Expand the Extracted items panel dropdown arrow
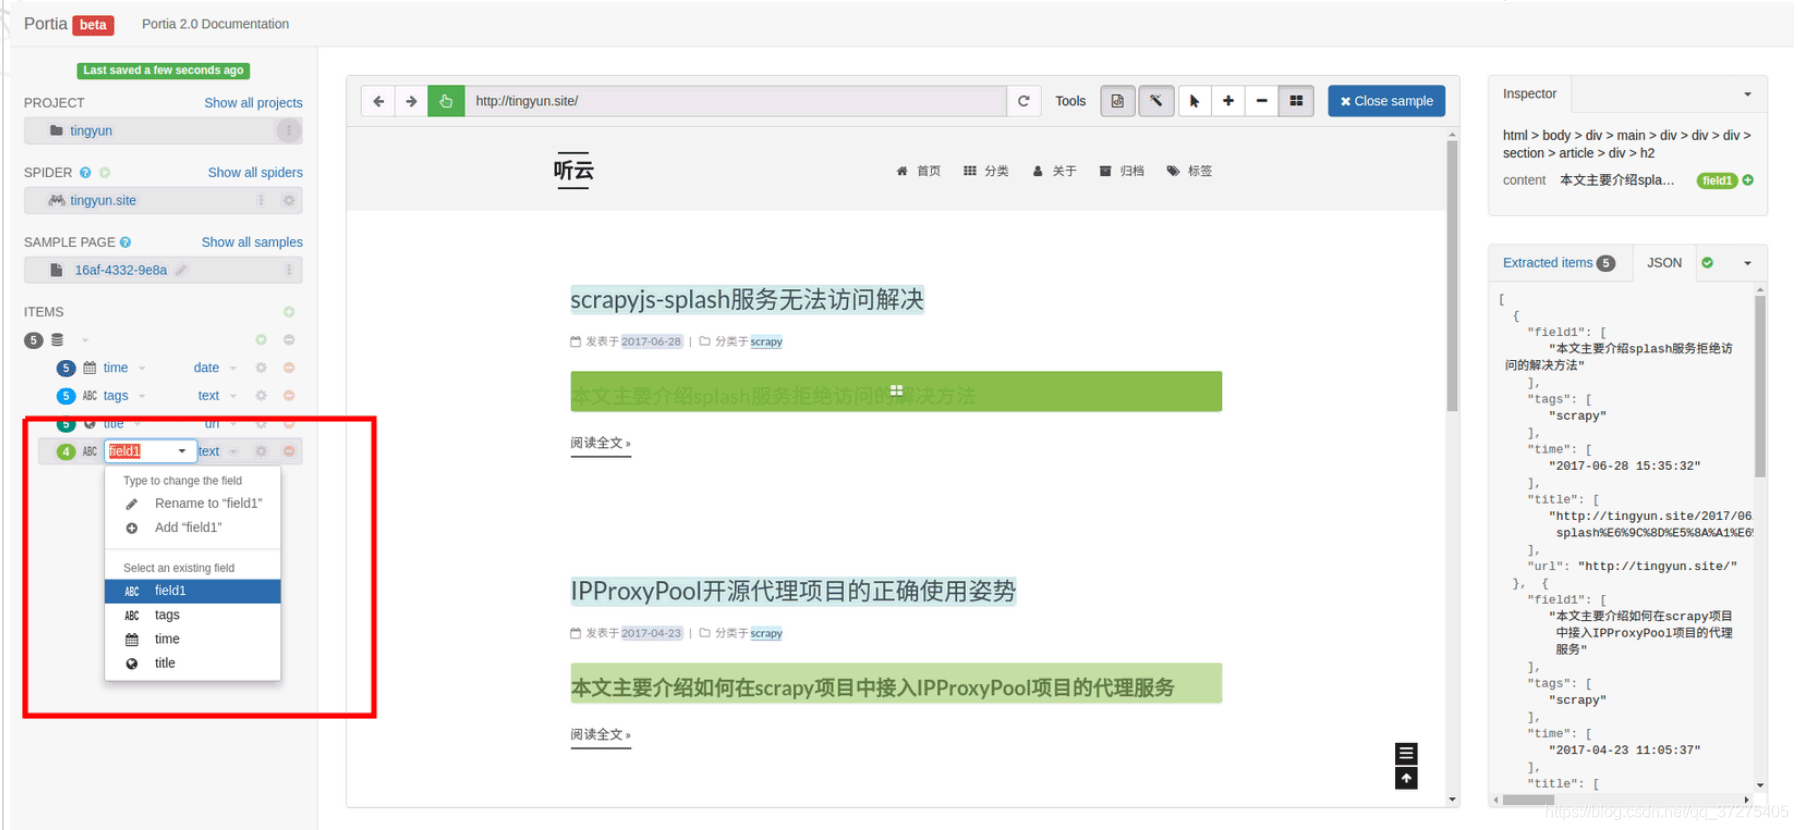The height and width of the screenshot is (830, 1798). point(1747,263)
